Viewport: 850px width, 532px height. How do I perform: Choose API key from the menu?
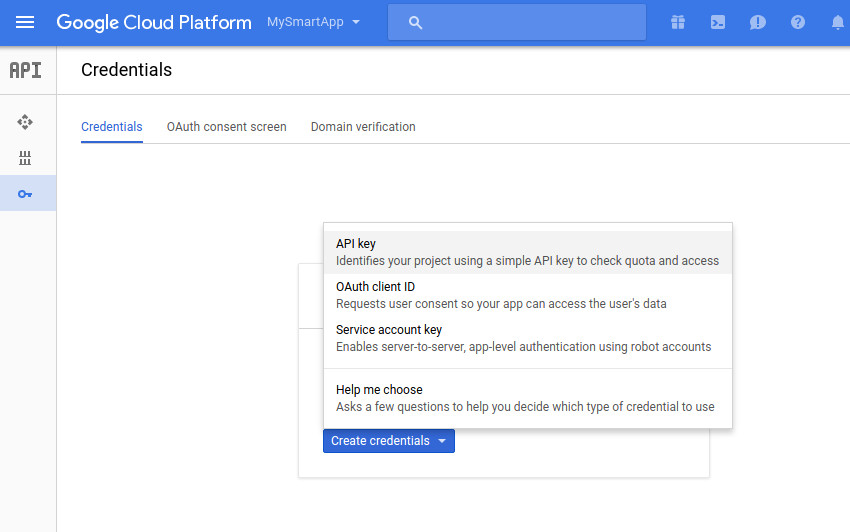527,252
